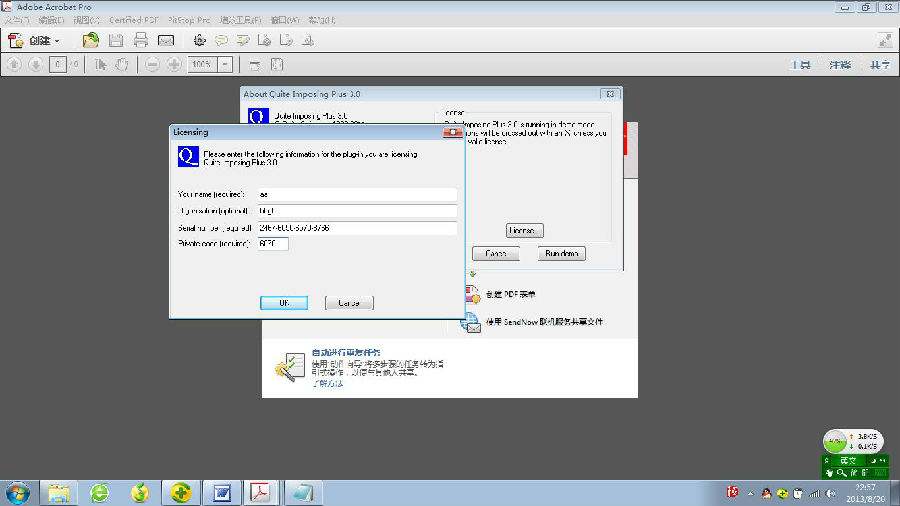900x506 pixels.
Task: Click the Email envelope icon in the toolbar
Action: (166, 40)
